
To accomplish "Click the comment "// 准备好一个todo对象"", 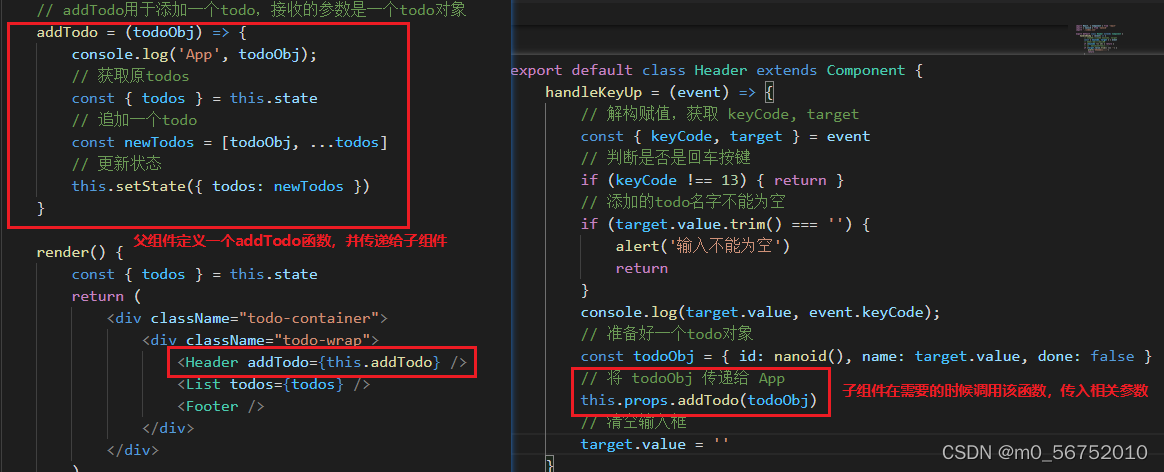I will pos(667,334).
